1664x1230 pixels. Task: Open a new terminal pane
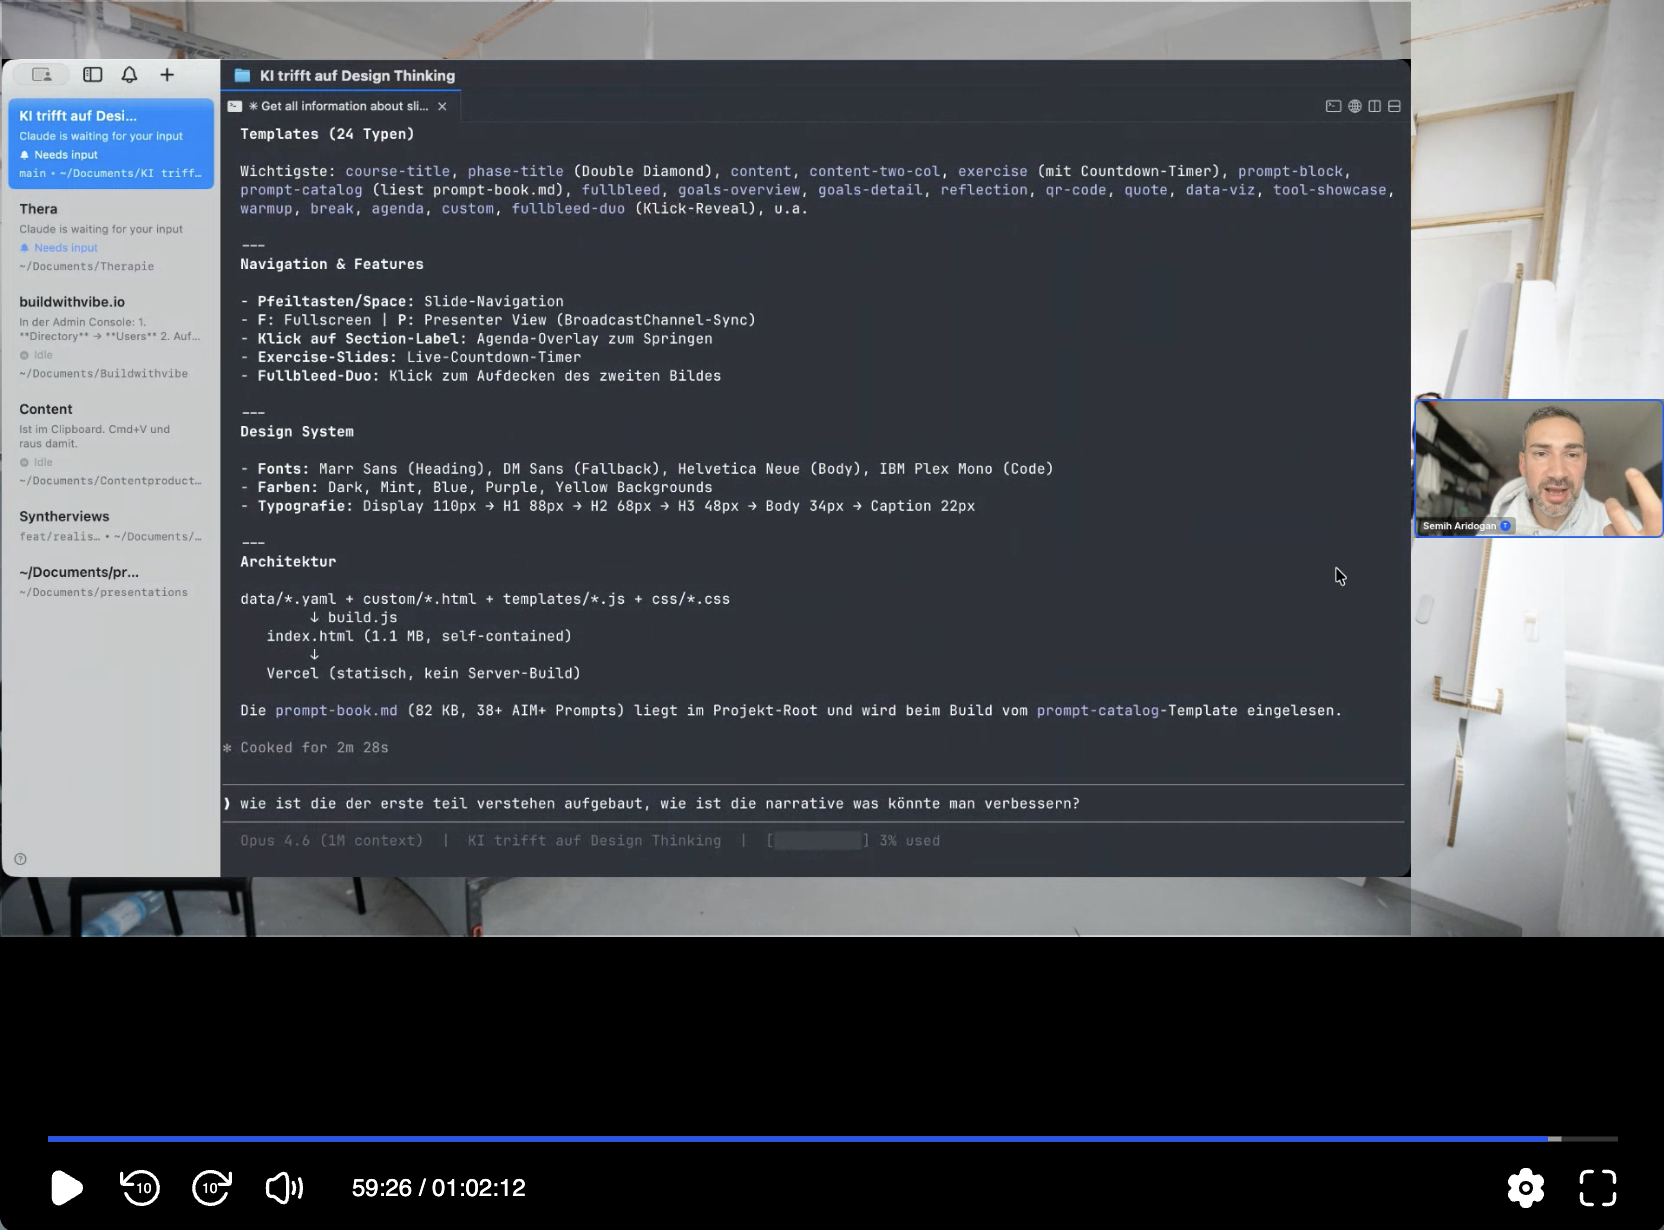click(1333, 106)
